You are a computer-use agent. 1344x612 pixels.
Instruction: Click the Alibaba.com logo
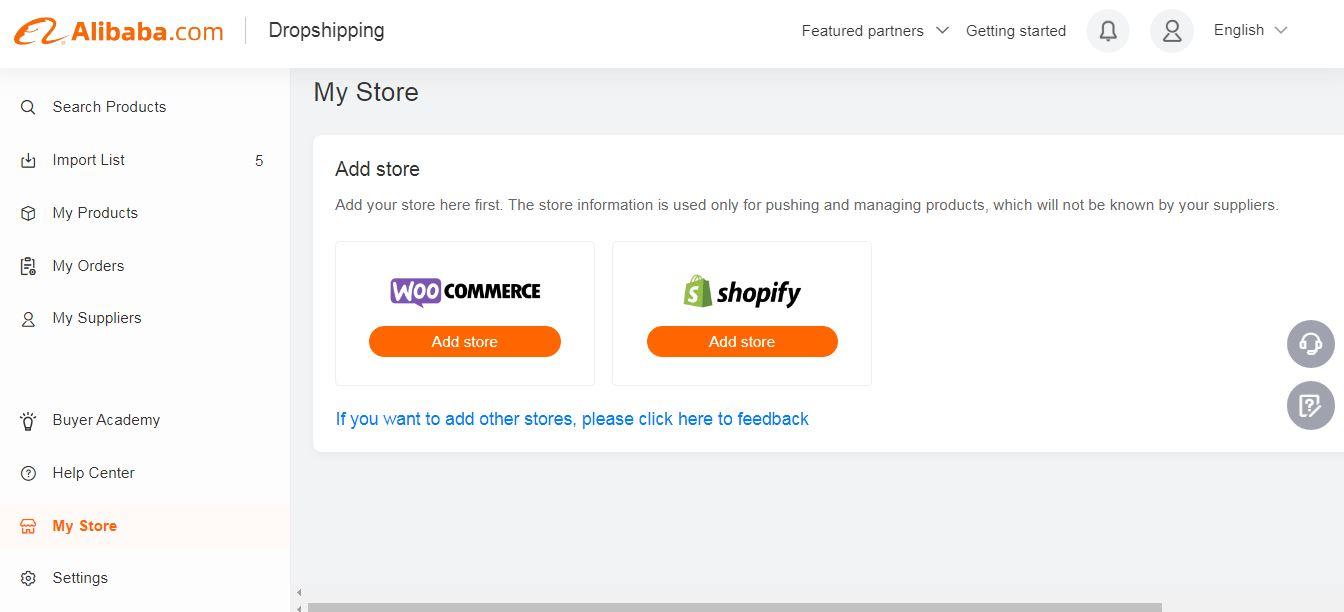click(x=119, y=31)
